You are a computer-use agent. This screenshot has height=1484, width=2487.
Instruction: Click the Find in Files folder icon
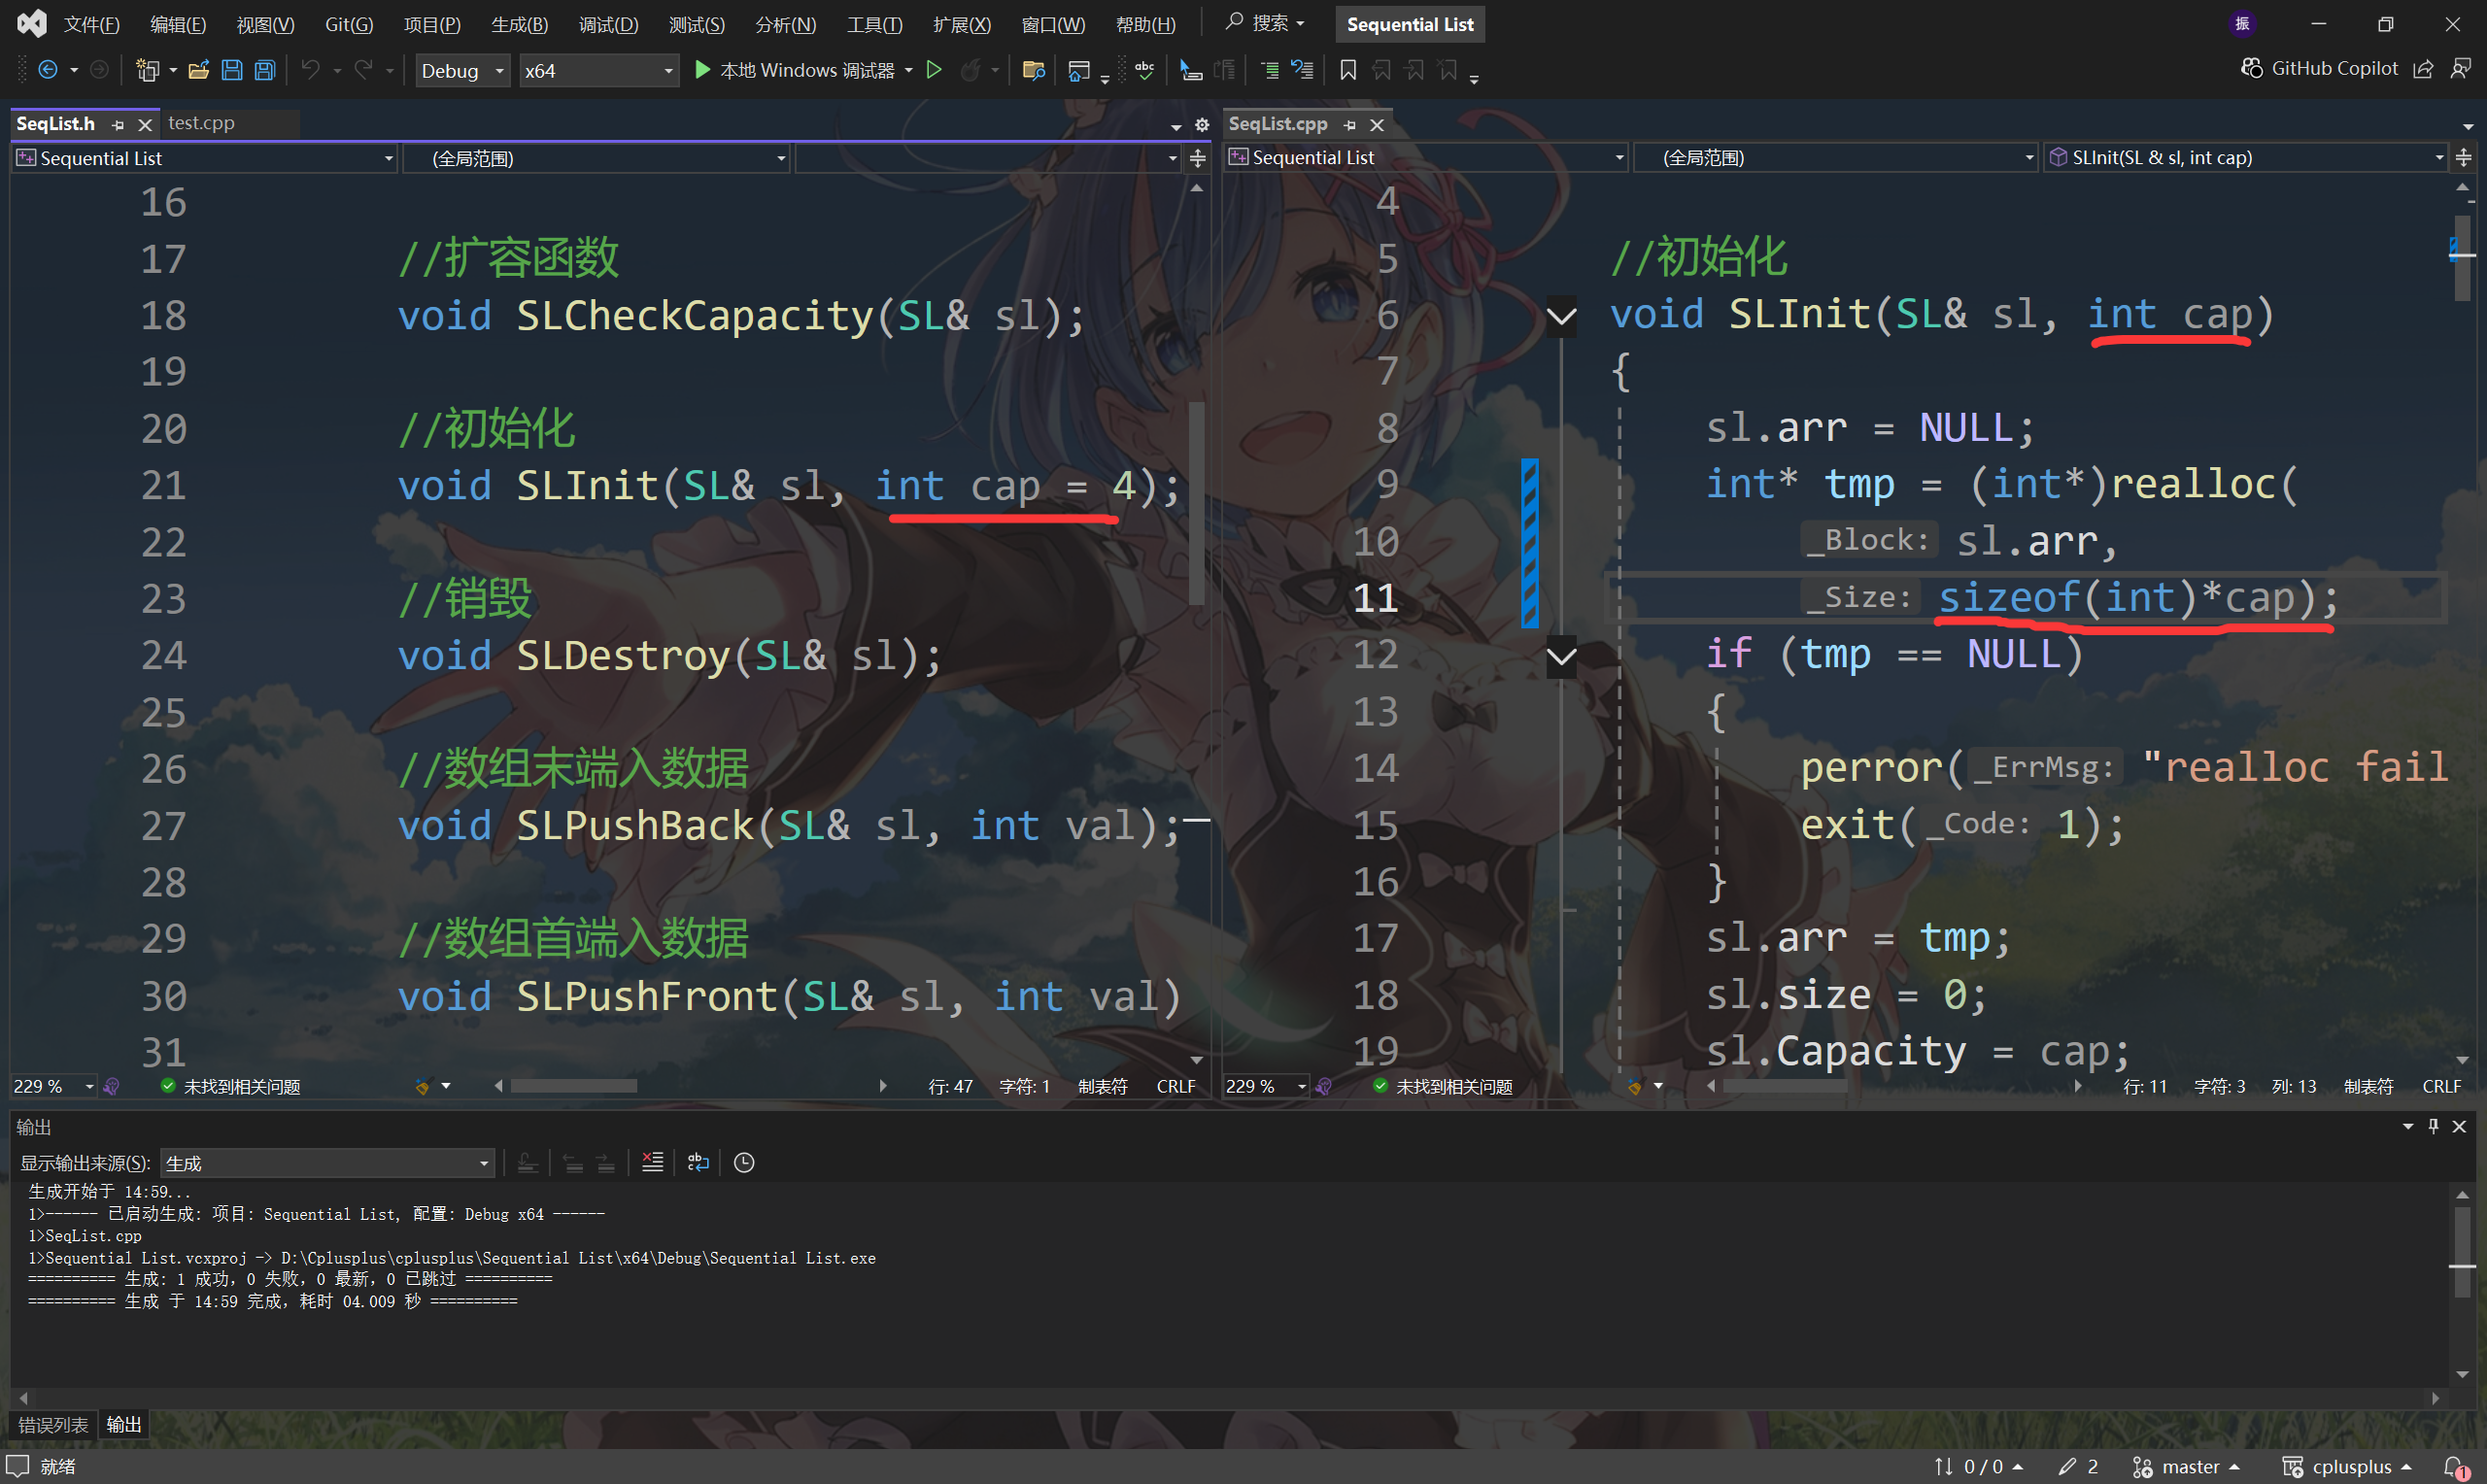[1033, 70]
